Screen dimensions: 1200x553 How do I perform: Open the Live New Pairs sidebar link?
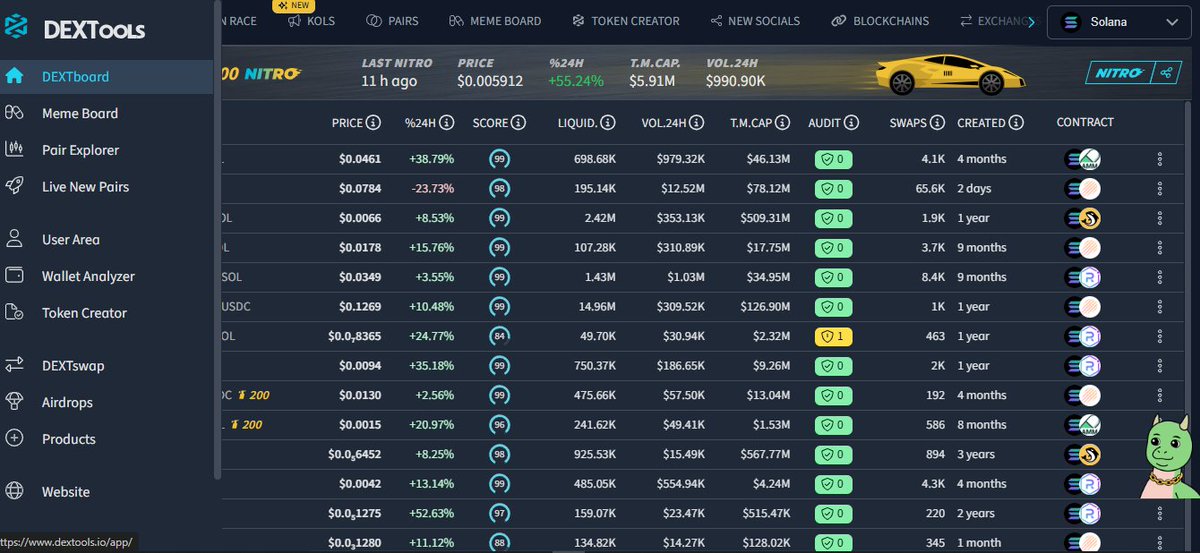[85, 187]
